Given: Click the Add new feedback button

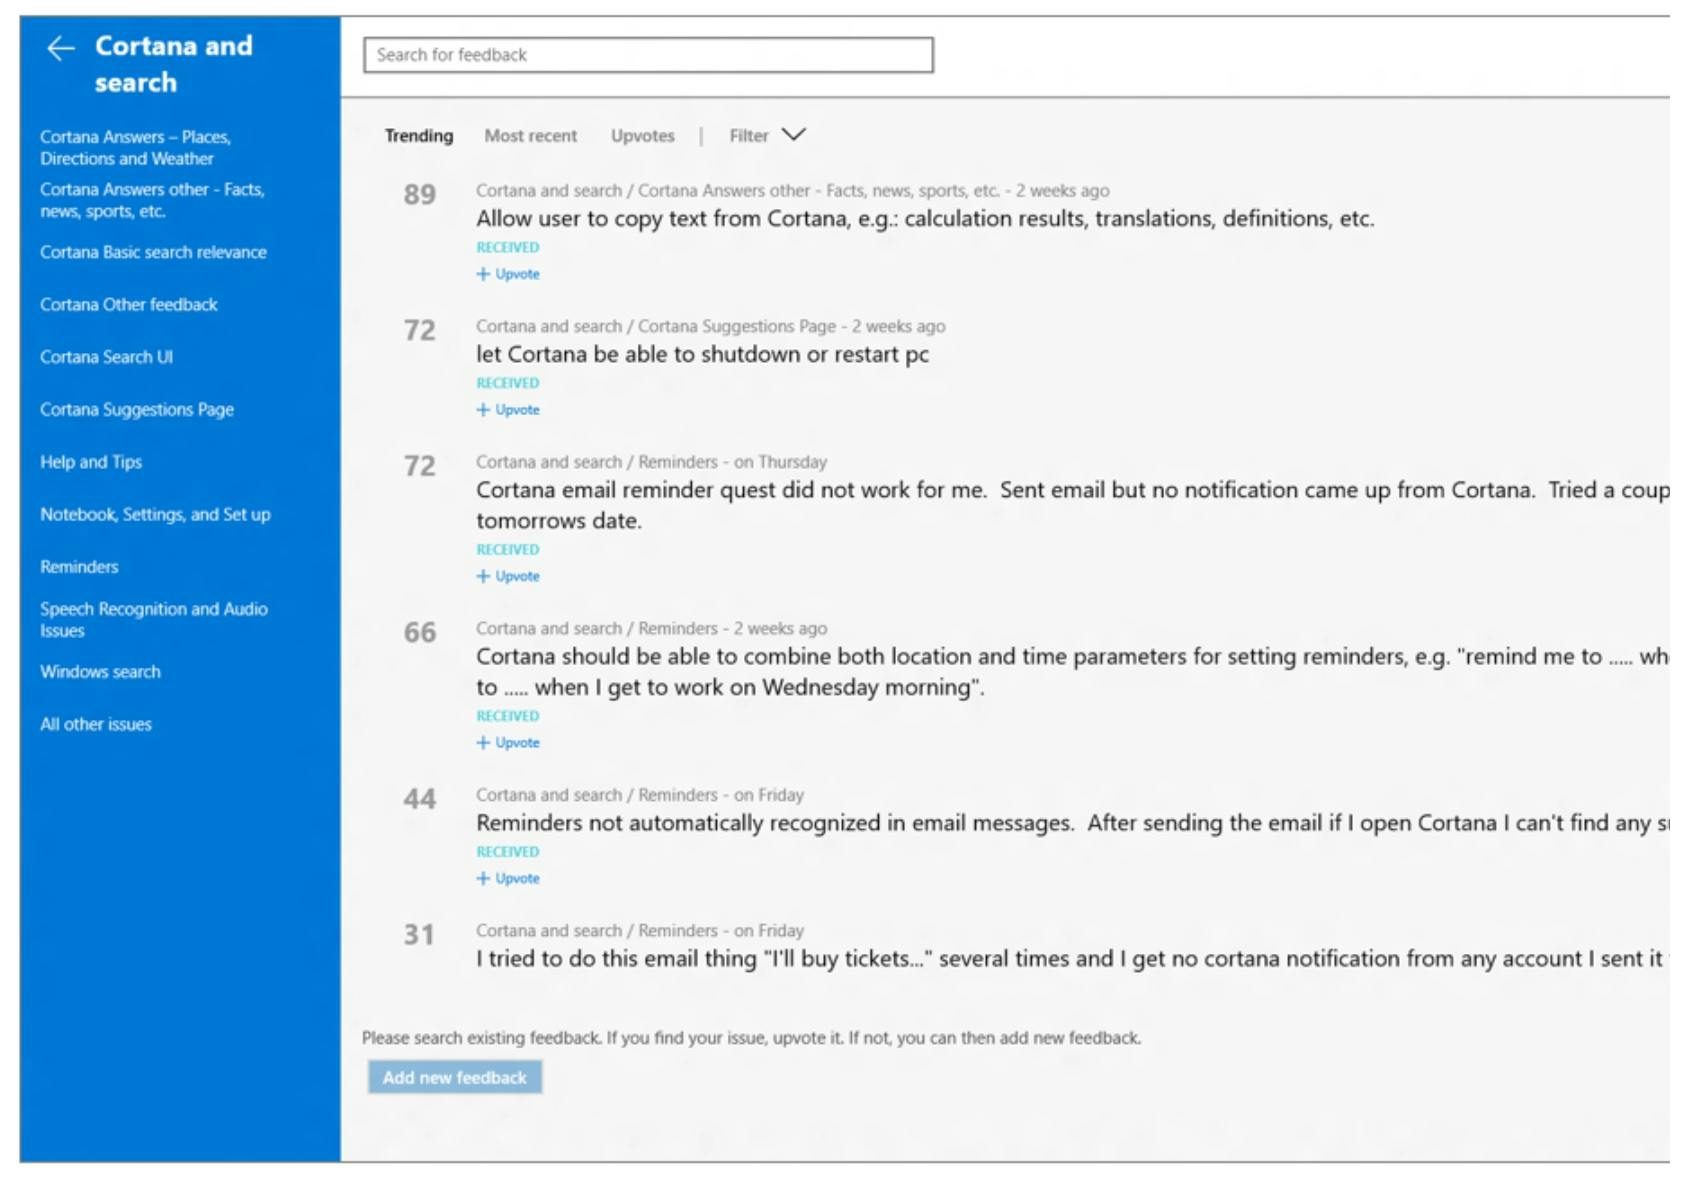Looking at the screenshot, I should click(x=454, y=1077).
